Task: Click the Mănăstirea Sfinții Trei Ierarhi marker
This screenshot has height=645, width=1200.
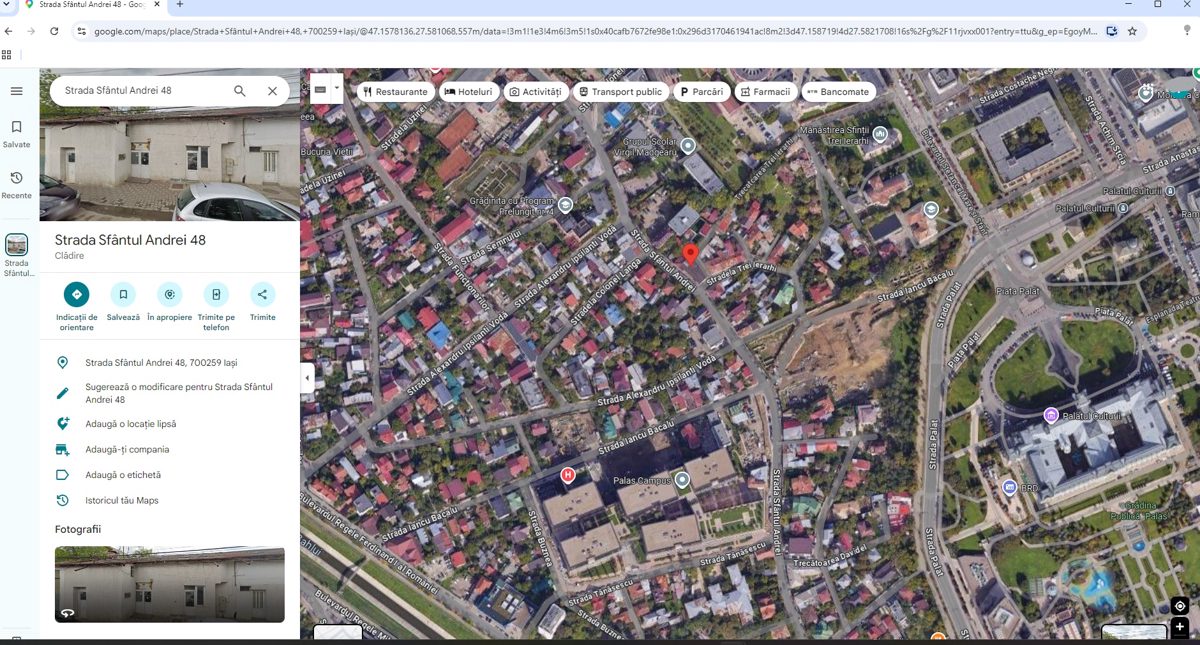Action: (x=880, y=133)
